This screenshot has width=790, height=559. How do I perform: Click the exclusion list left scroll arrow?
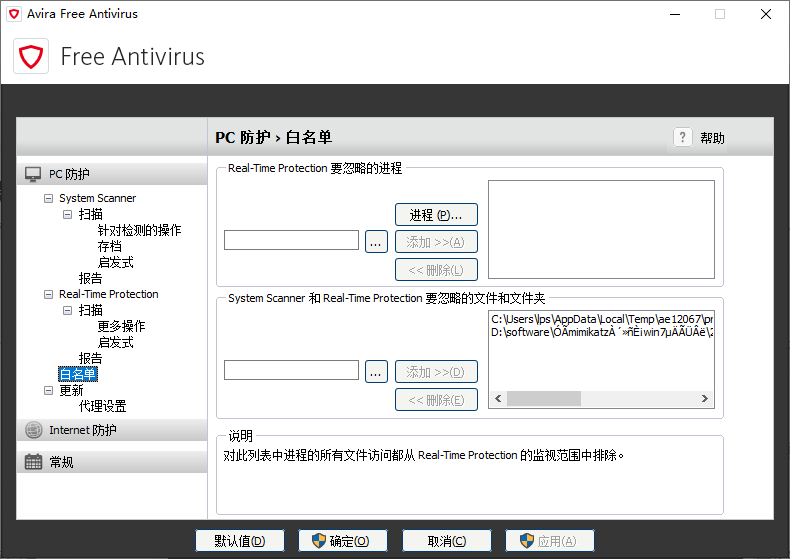498,399
